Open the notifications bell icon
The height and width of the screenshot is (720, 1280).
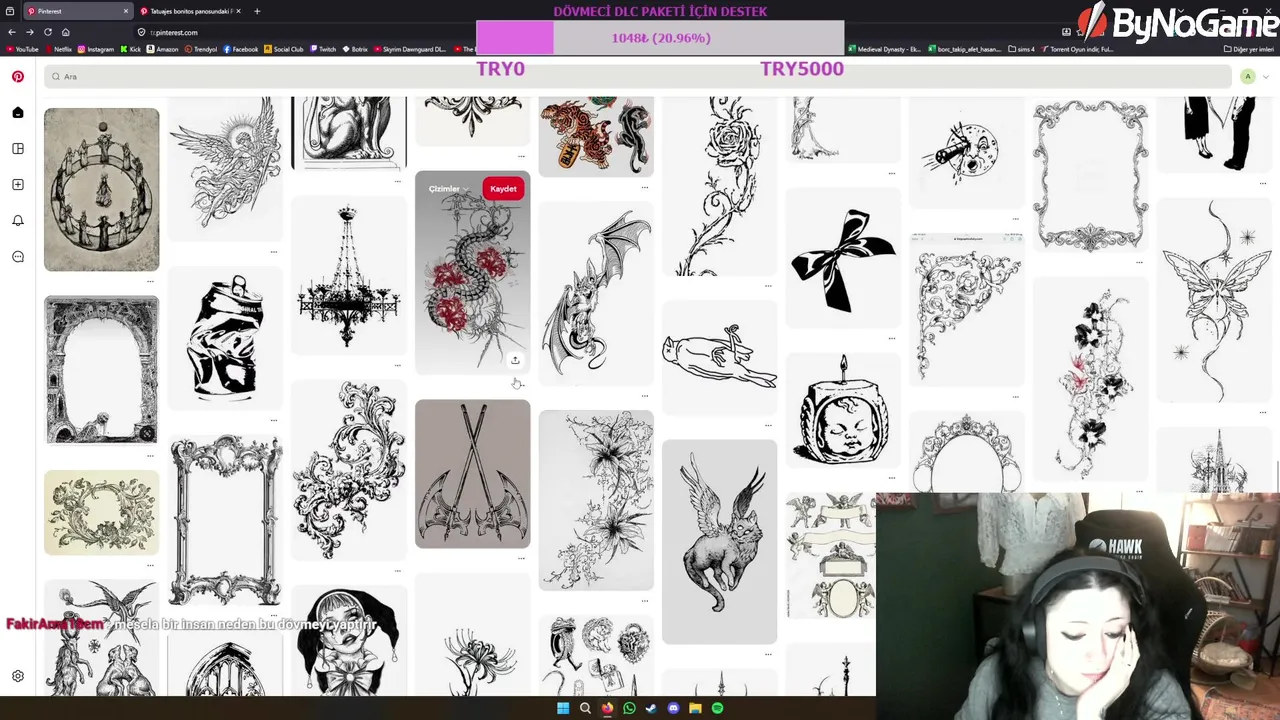coord(18,221)
